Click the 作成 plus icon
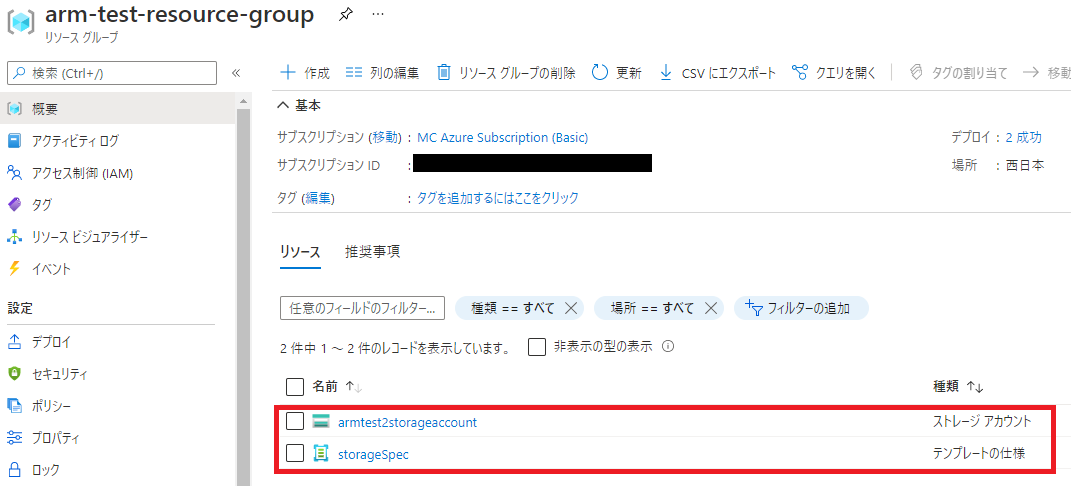The image size is (1071, 486). tap(288, 72)
